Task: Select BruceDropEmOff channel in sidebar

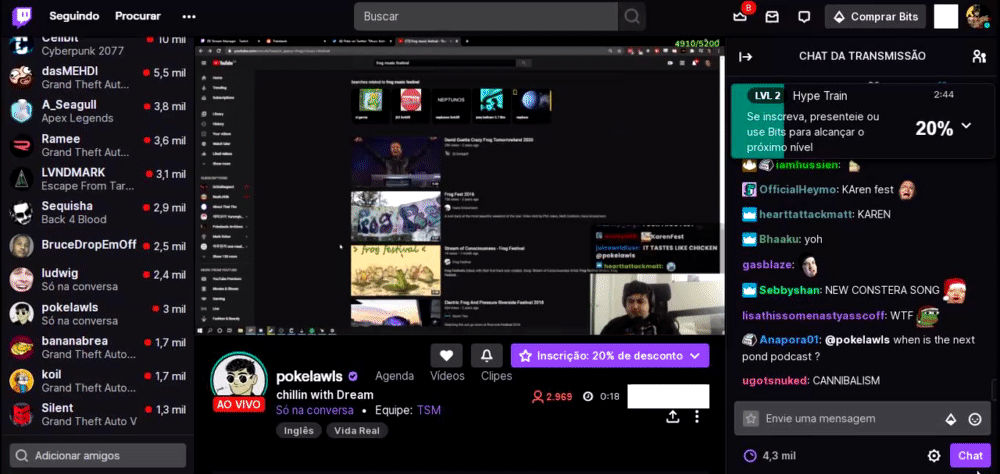Action: pyautogui.click(x=97, y=246)
